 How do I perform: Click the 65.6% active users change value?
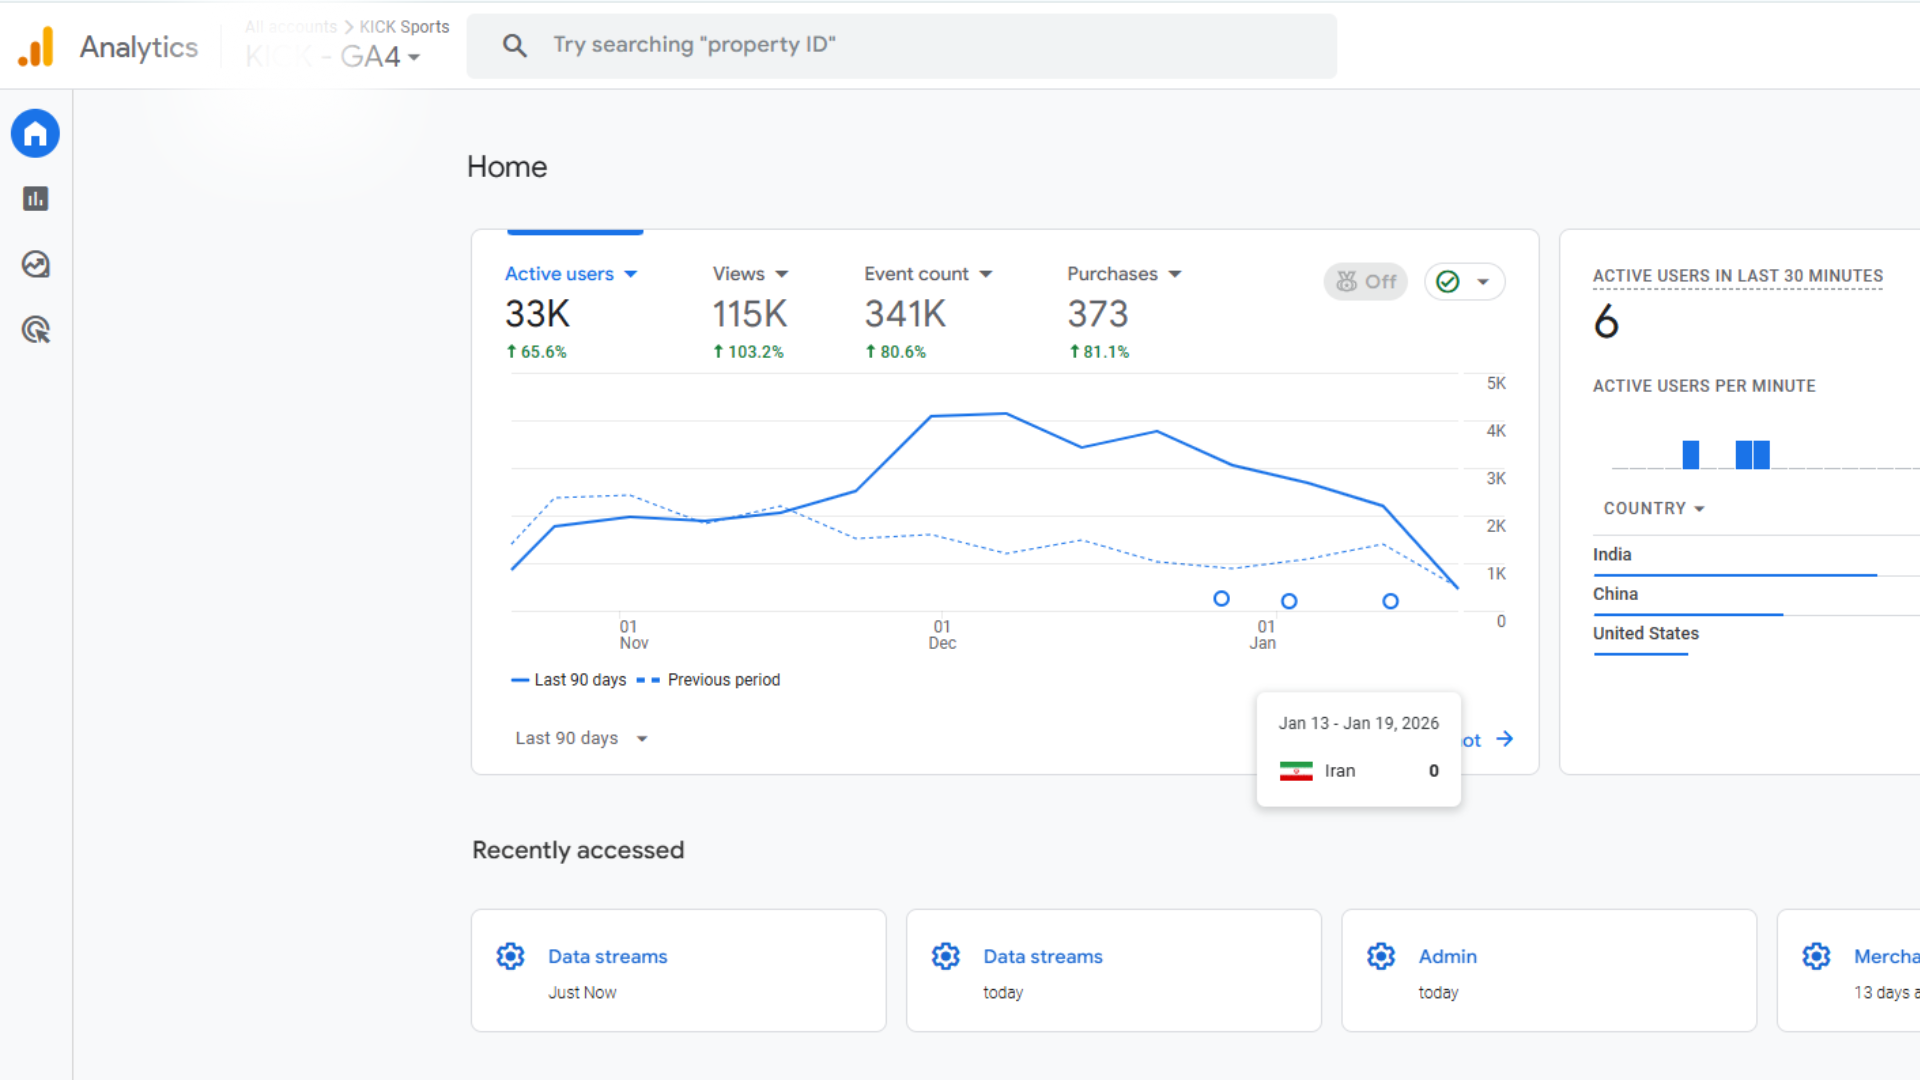[536, 352]
